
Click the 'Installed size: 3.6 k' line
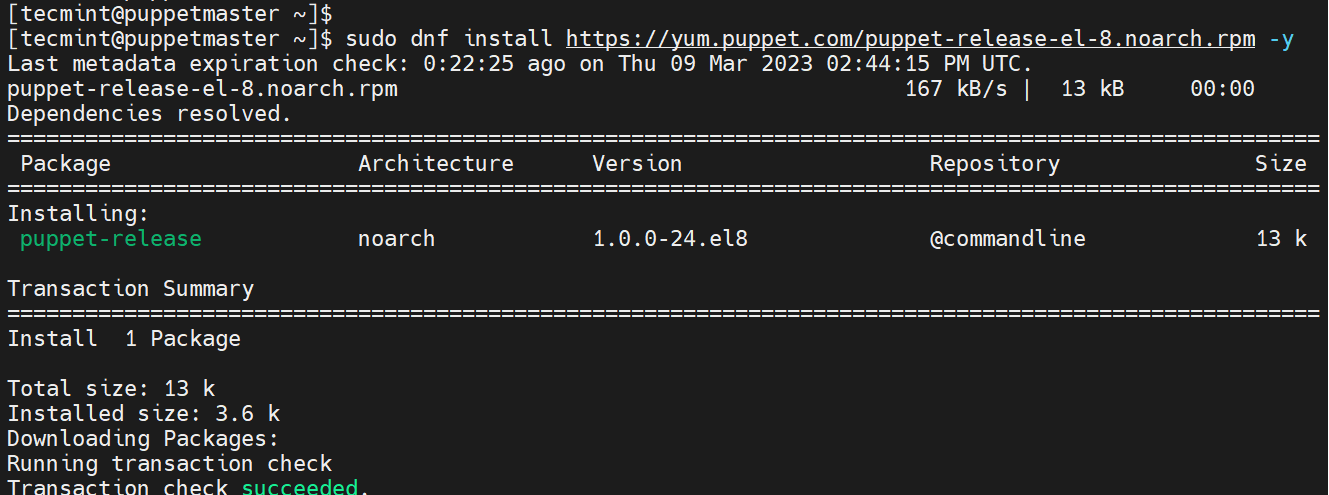[x=144, y=413]
